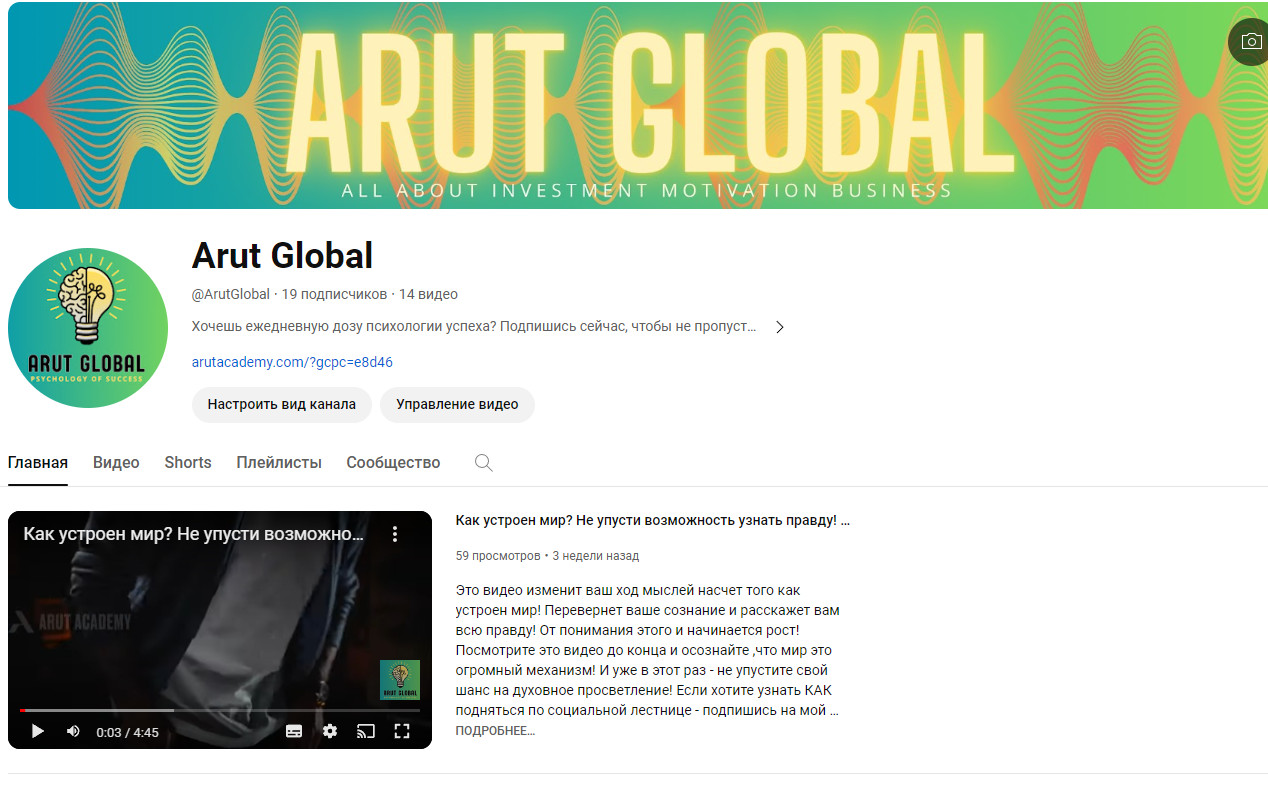Open the Shorts tab

188,463
